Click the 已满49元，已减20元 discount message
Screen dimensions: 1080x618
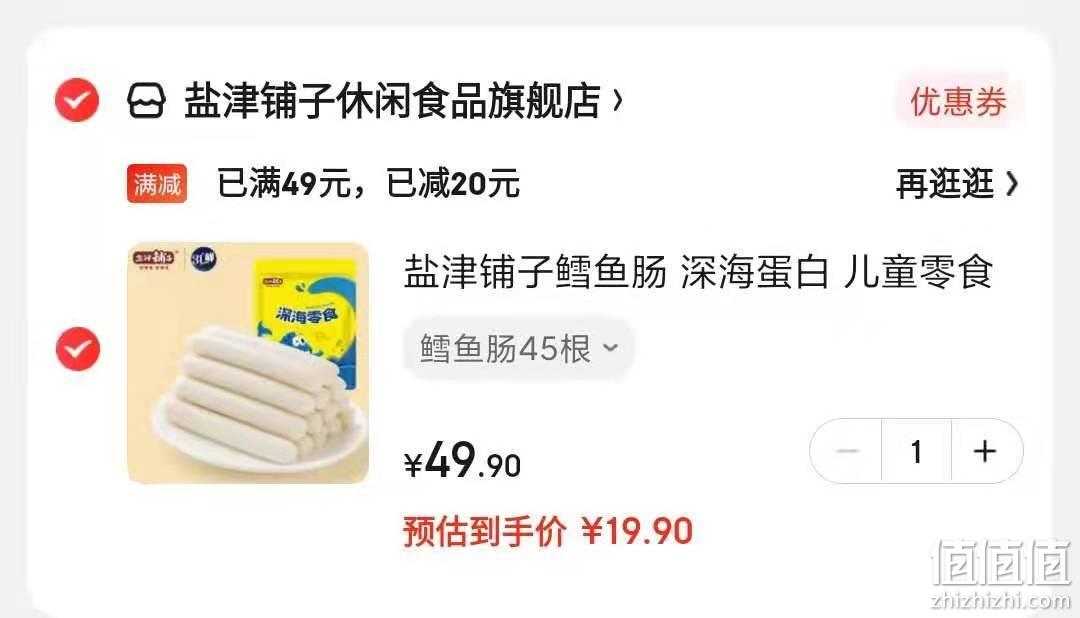pos(368,184)
